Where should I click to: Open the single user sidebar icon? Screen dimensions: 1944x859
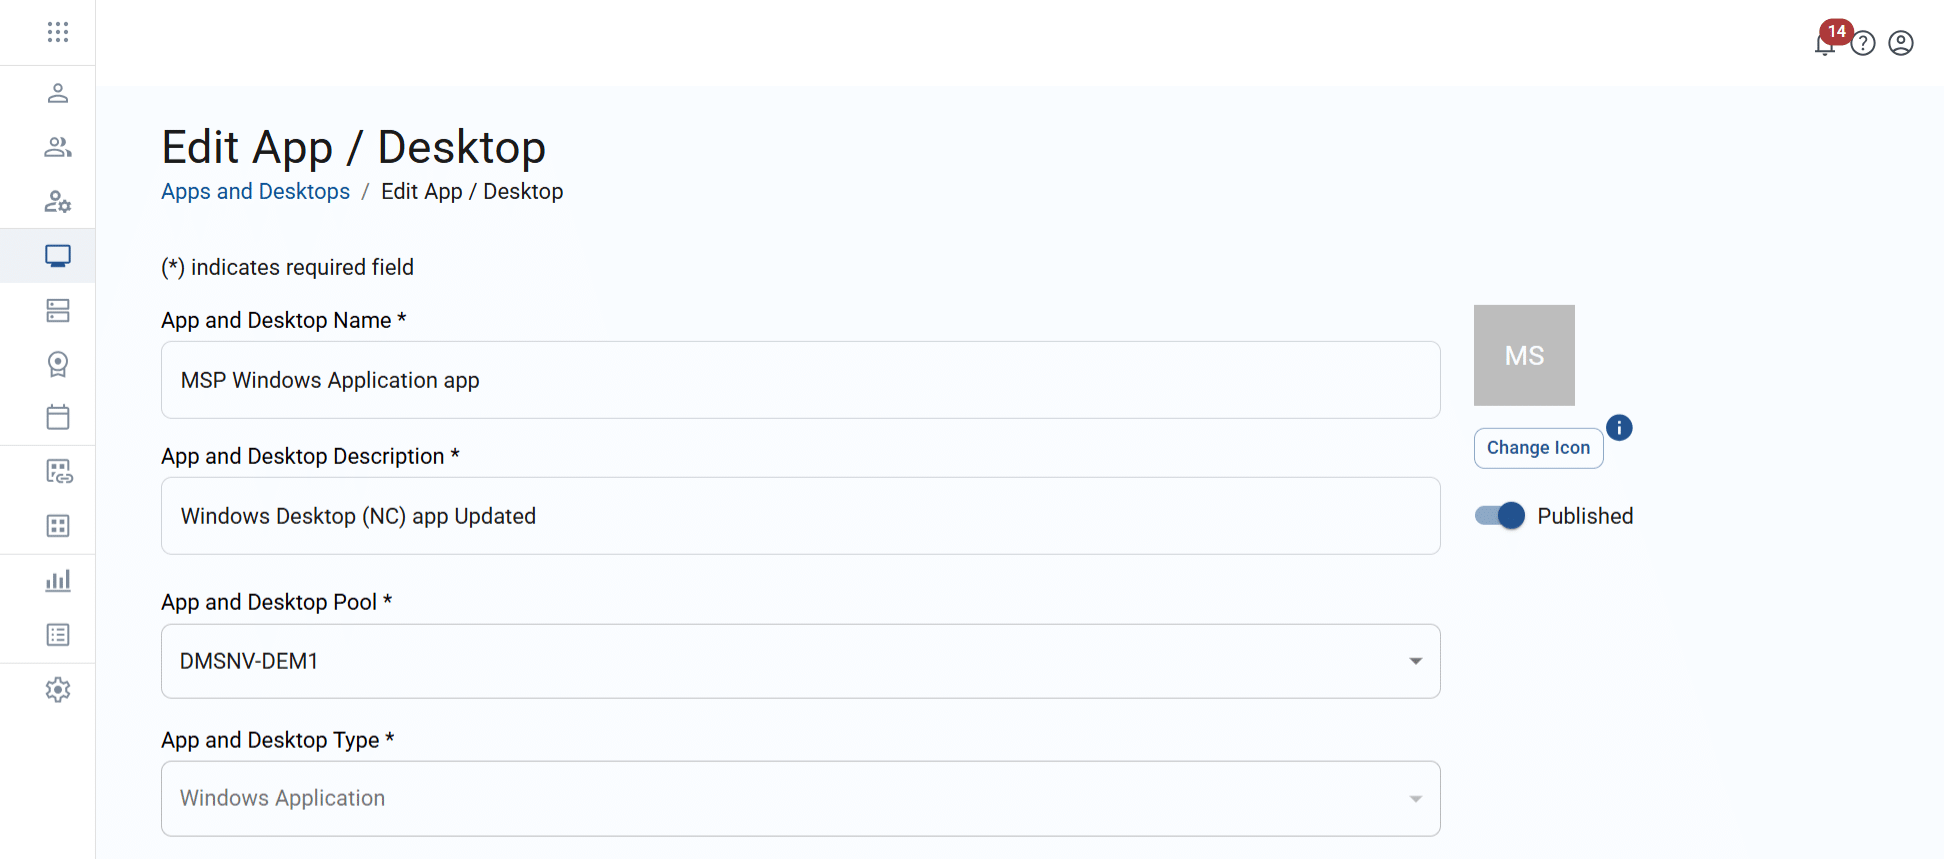pos(58,93)
